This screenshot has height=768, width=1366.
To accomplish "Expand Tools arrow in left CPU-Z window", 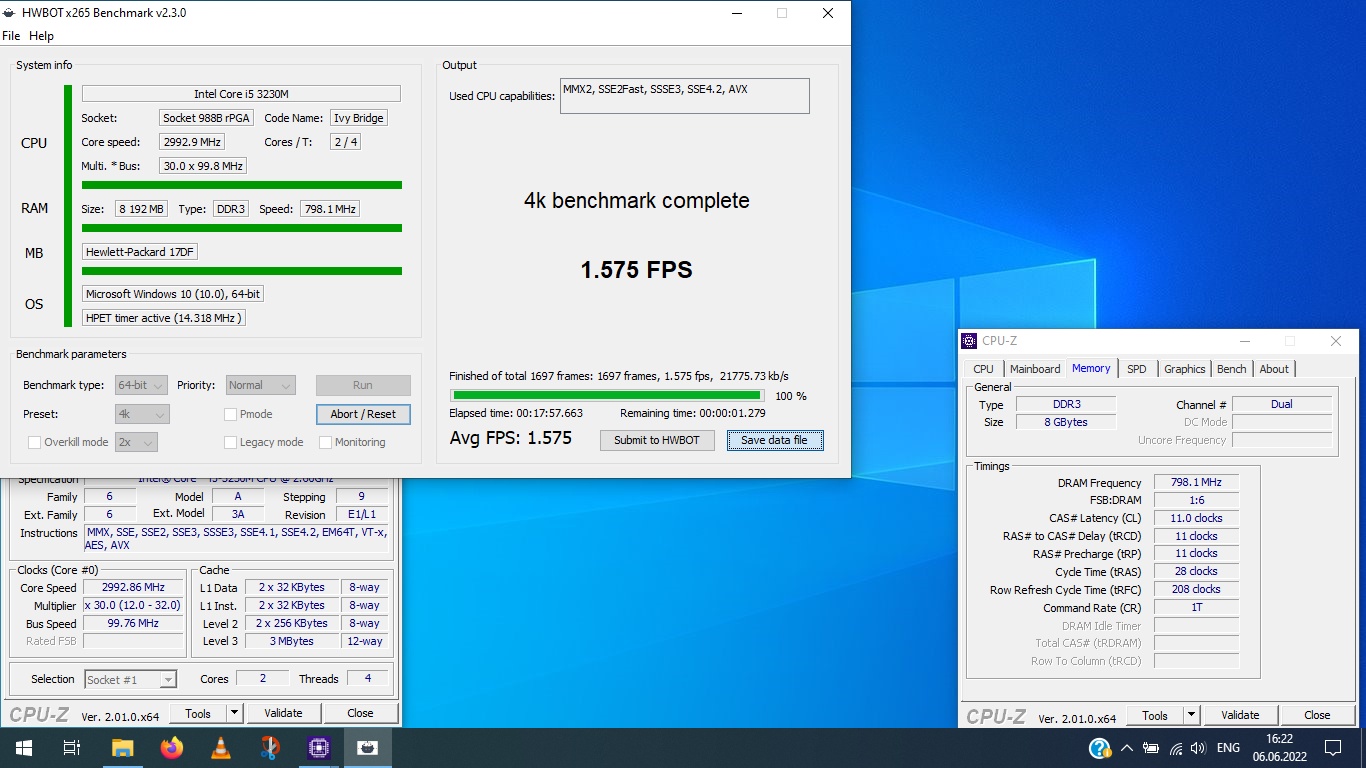I will pyautogui.click(x=235, y=713).
